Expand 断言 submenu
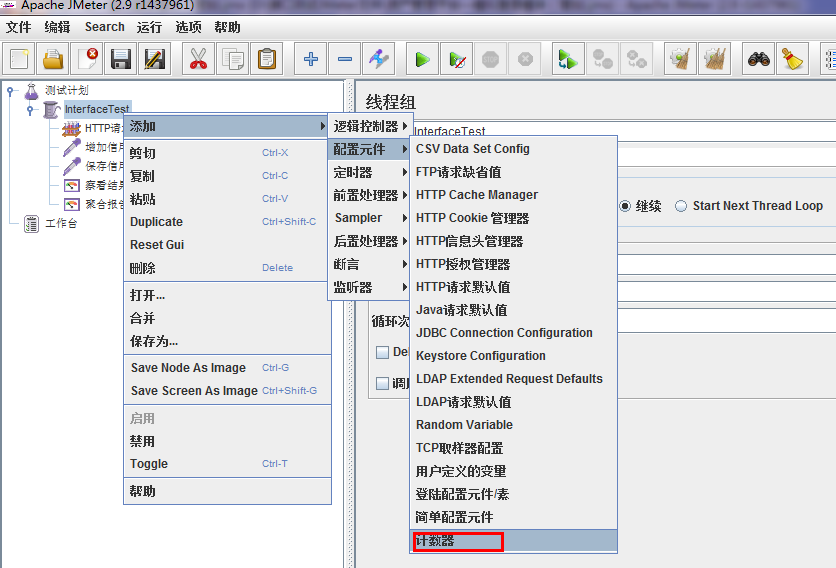Viewport: 836px width, 568px height. click(x=369, y=264)
